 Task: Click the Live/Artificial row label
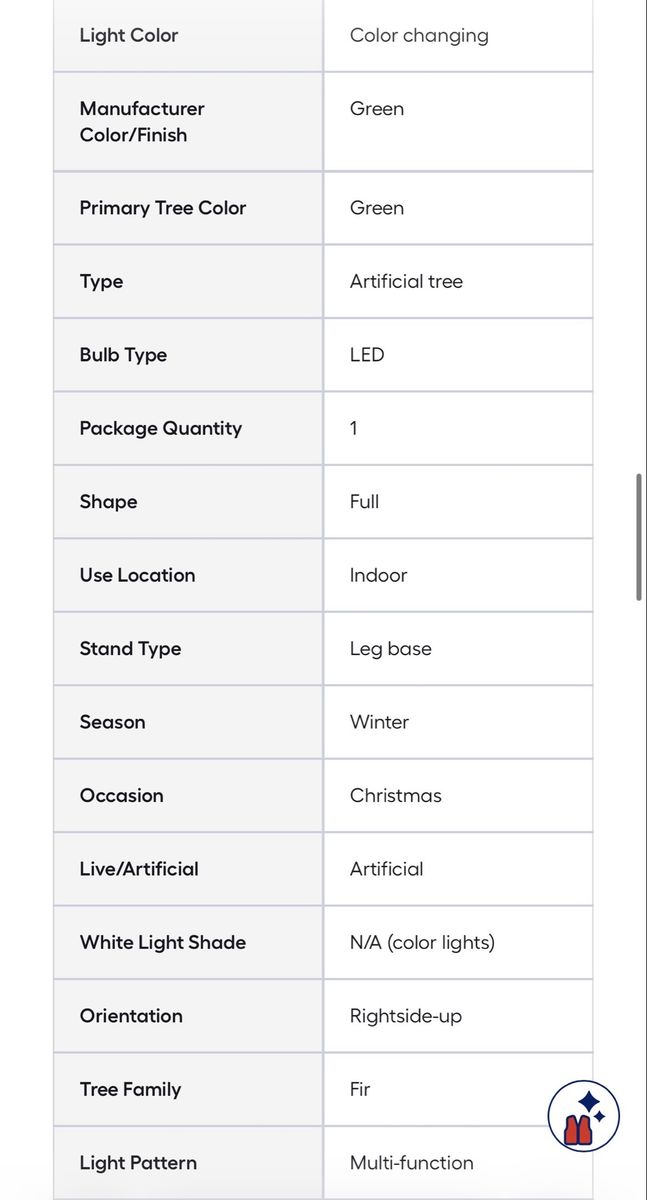click(x=139, y=869)
